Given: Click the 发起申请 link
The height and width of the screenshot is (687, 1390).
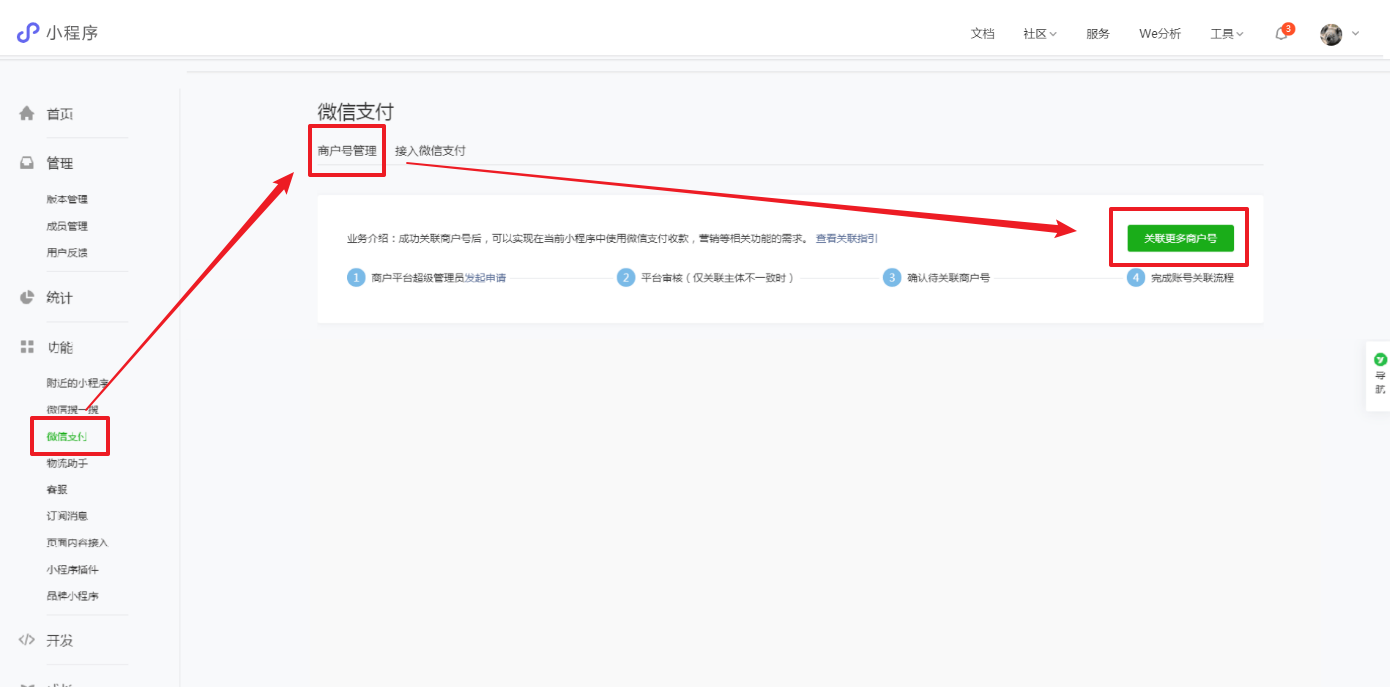Looking at the screenshot, I should click(485, 278).
